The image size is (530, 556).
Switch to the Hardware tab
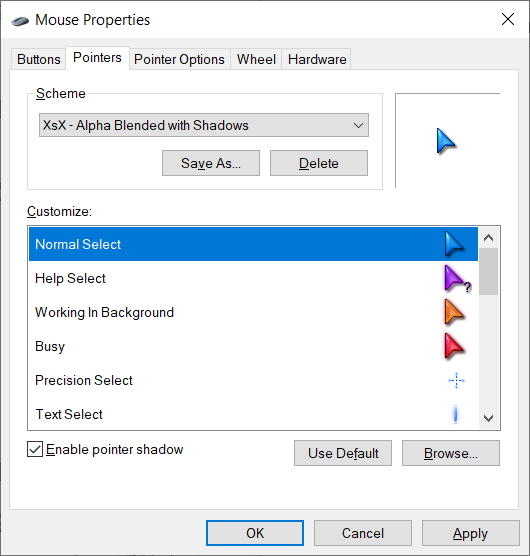(317, 59)
